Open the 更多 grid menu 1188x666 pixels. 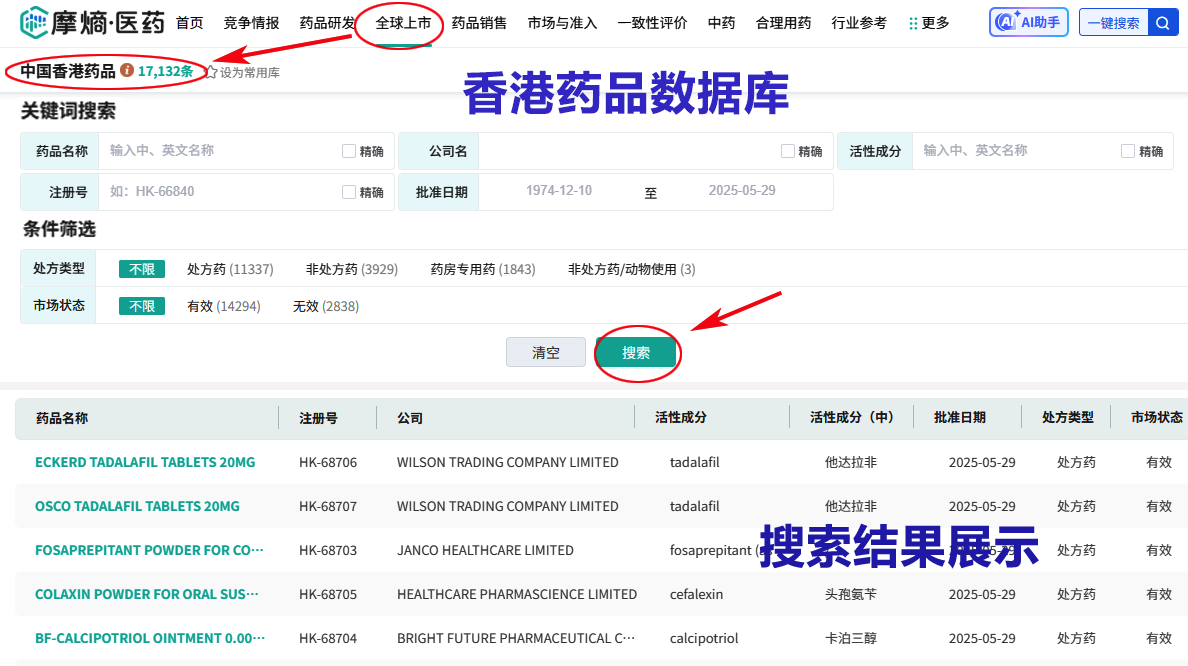pos(929,23)
